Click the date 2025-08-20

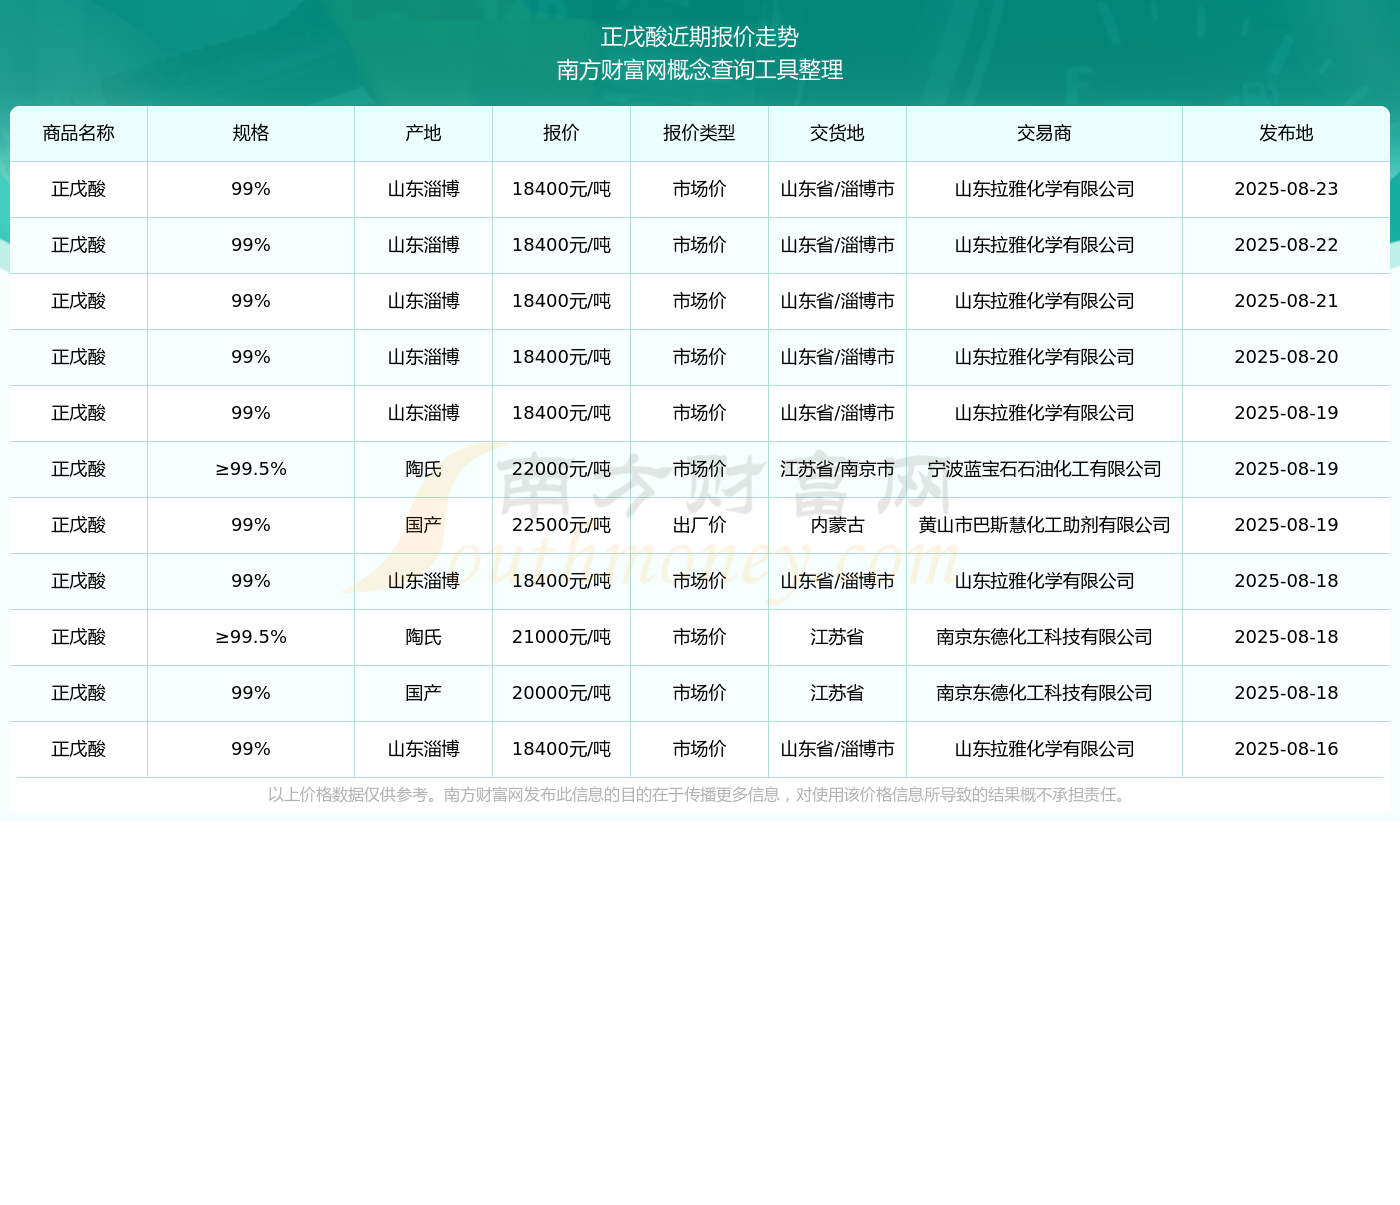[1287, 357]
